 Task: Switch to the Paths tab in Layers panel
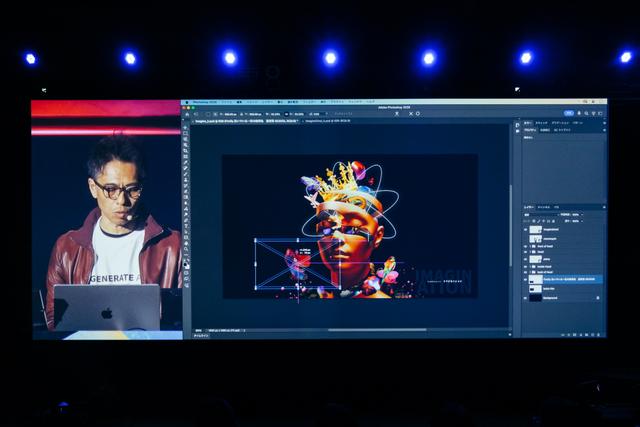tap(556, 207)
